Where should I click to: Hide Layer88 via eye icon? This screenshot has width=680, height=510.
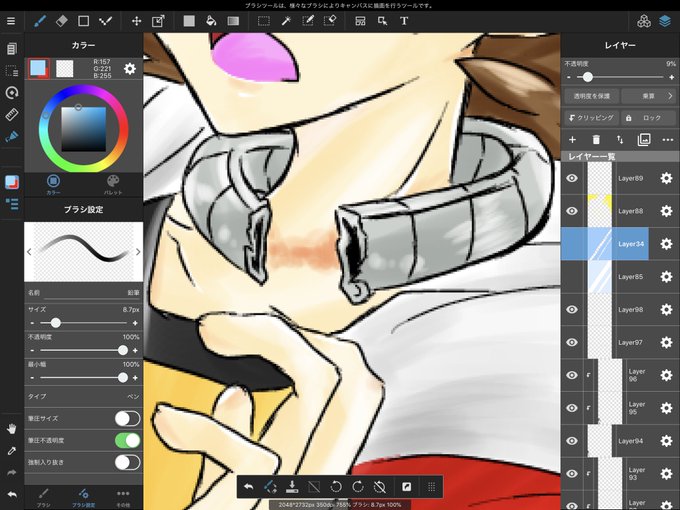pos(572,211)
